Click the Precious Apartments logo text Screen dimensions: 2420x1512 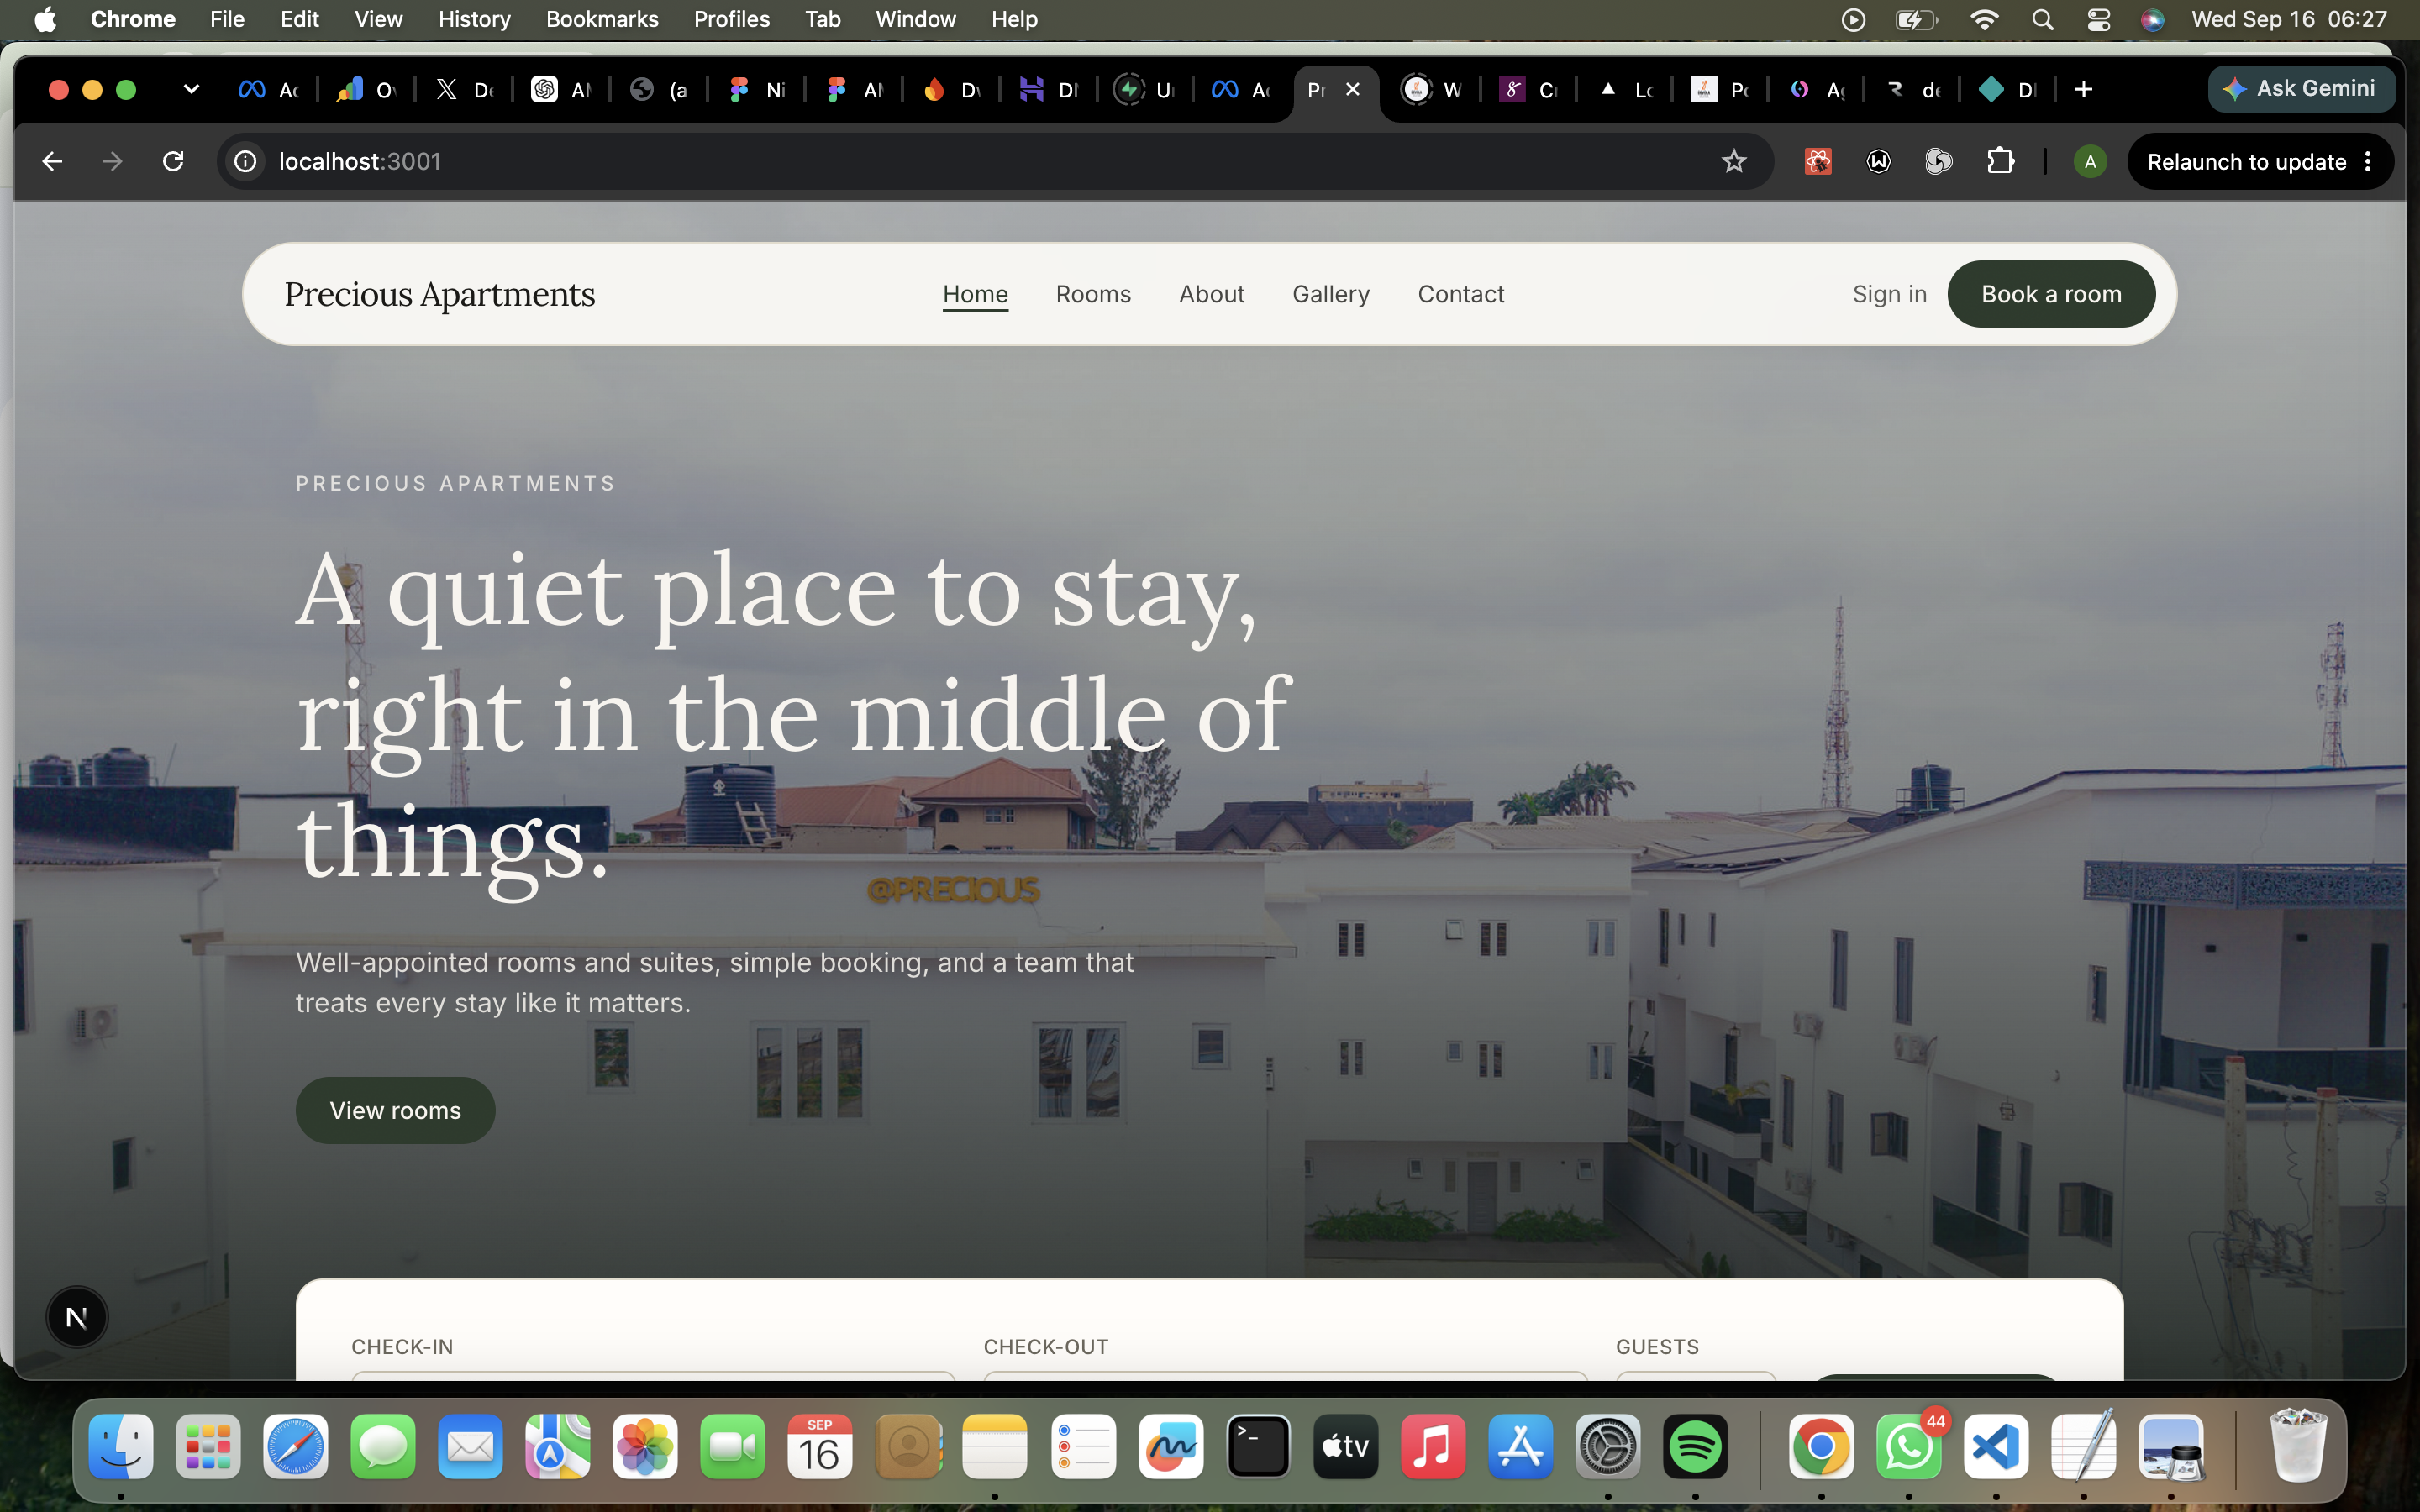(x=439, y=294)
